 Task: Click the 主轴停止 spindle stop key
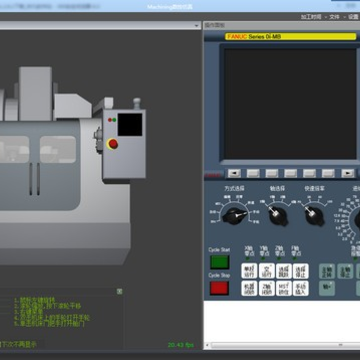point(345,271)
